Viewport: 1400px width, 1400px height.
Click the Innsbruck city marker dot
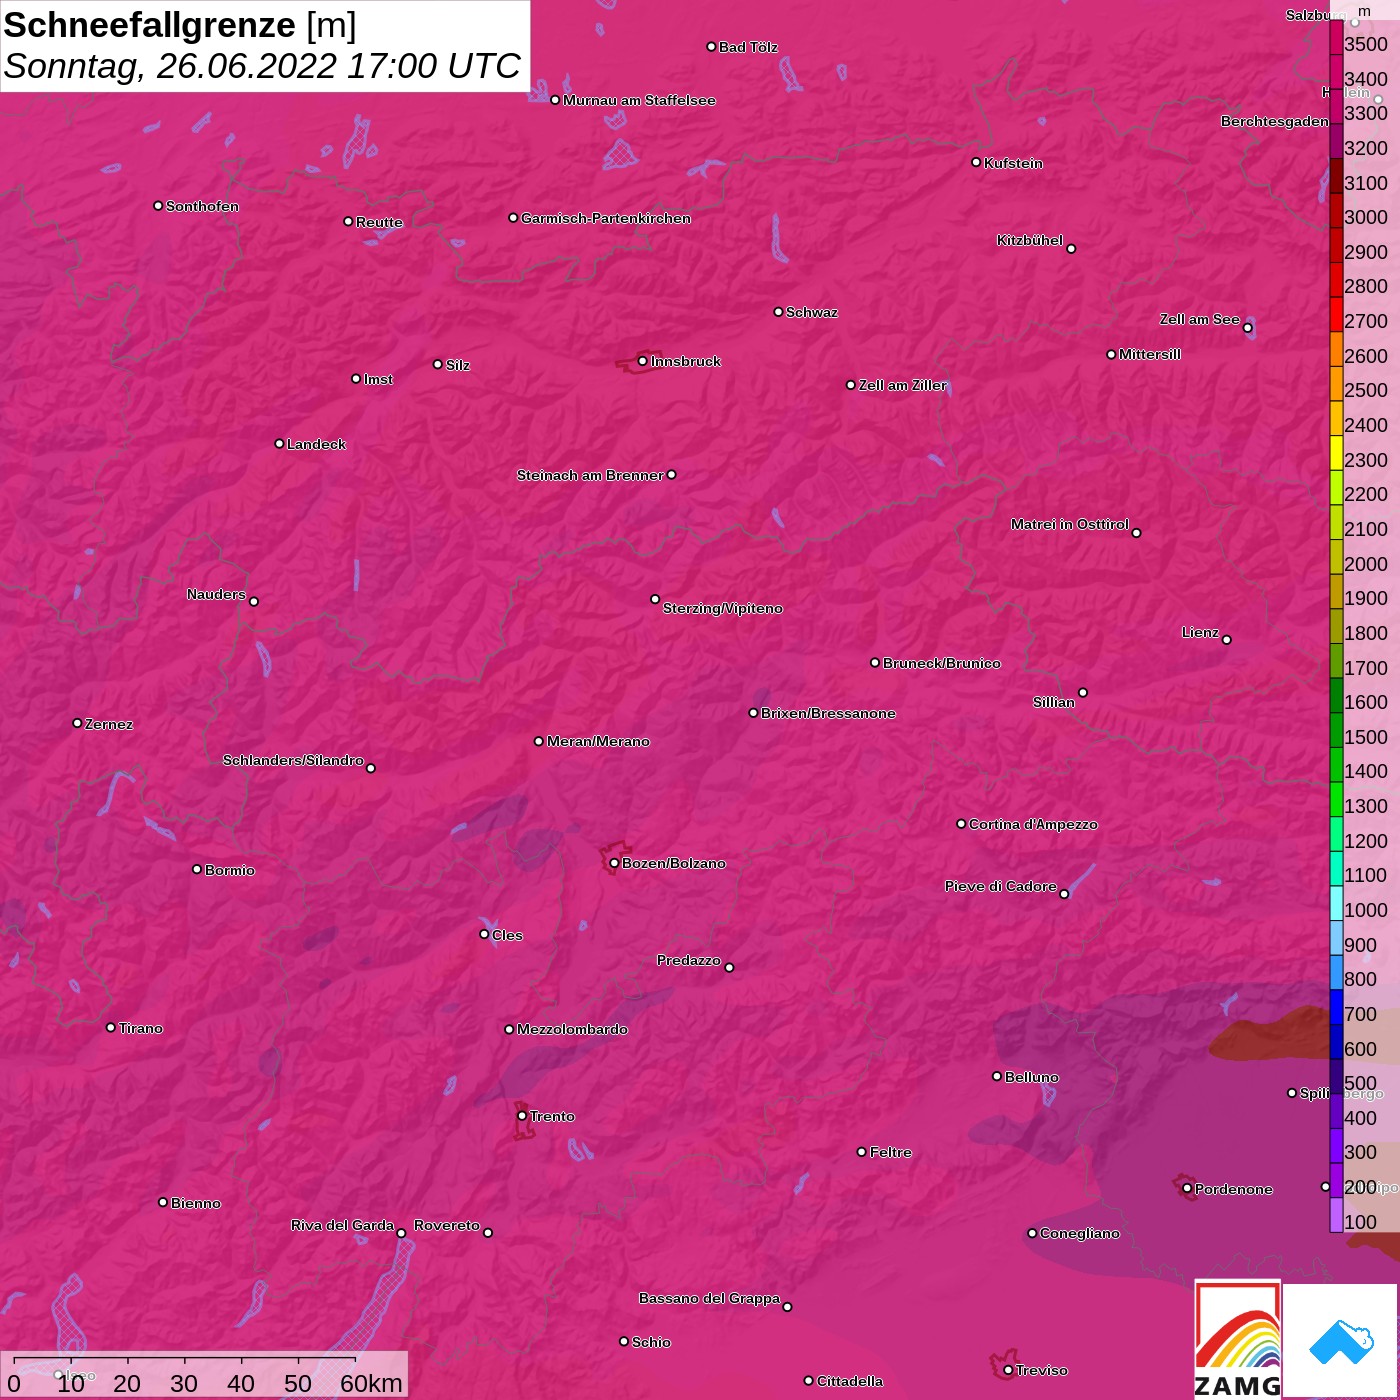[642, 361]
